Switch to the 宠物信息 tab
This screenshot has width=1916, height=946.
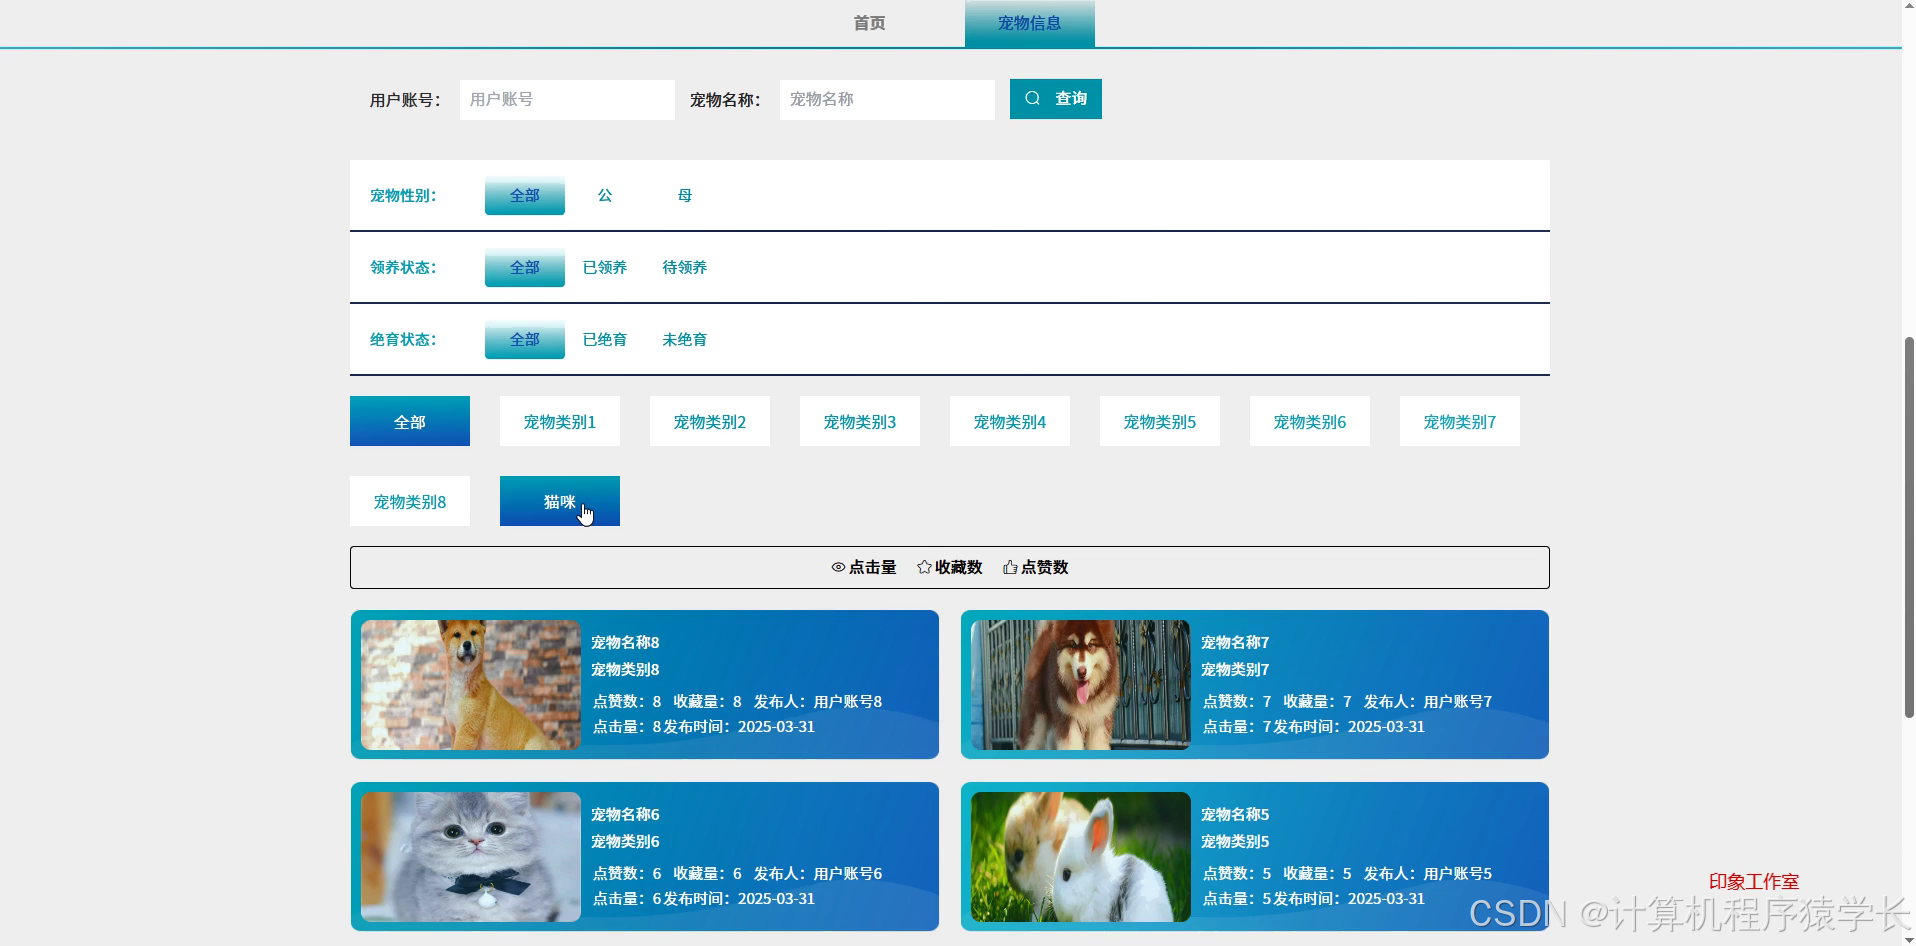tap(1029, 22)
